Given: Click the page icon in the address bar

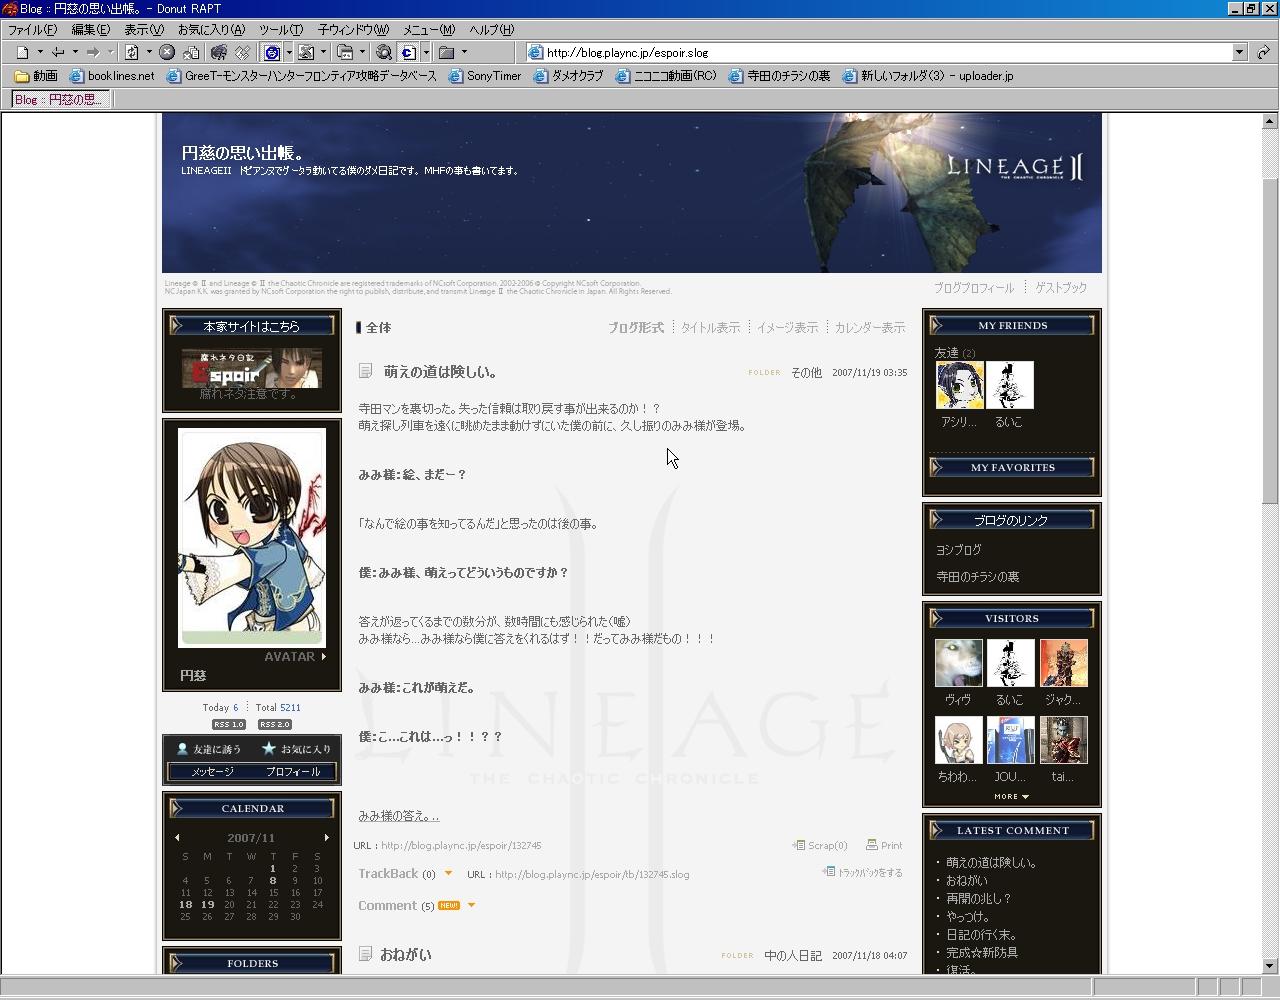Looking at the screenshot, I should 535,52.
